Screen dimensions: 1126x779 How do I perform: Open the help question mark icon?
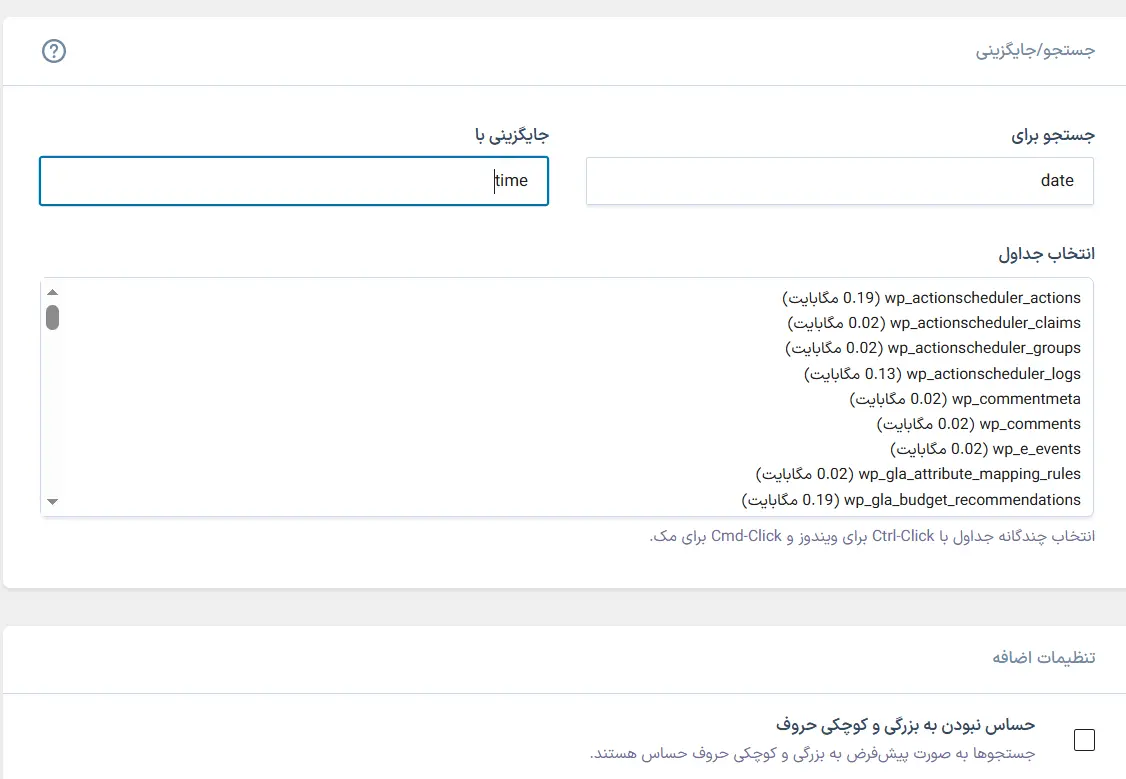point(54,51)
